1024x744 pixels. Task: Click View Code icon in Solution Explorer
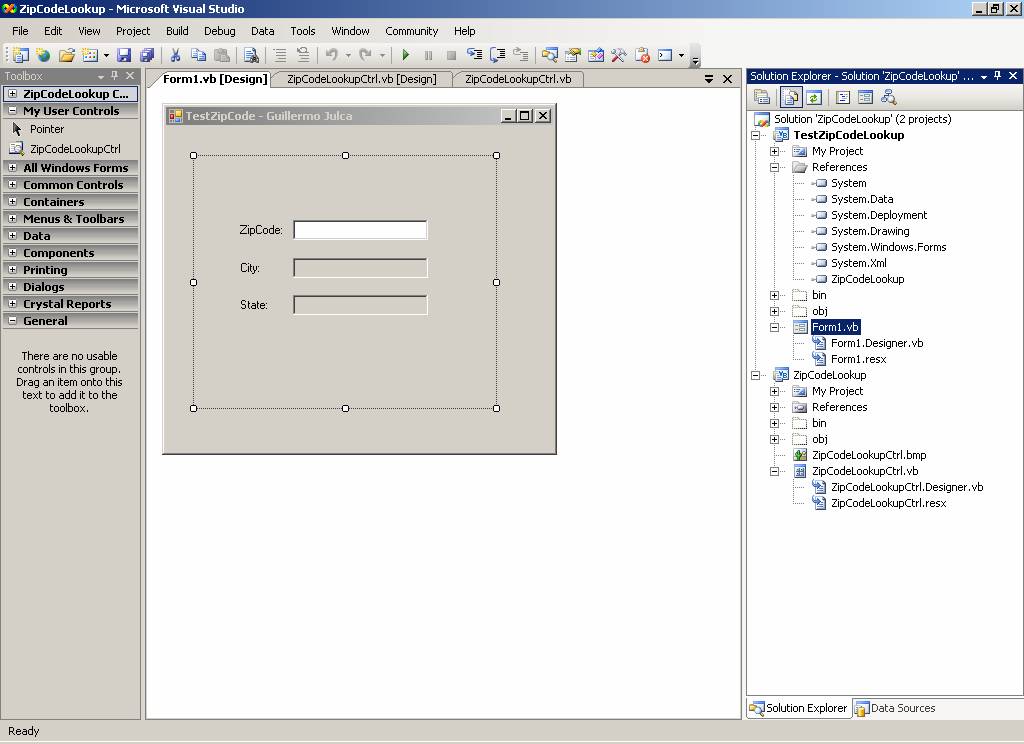pyautogui.click(x=842, y=97)
